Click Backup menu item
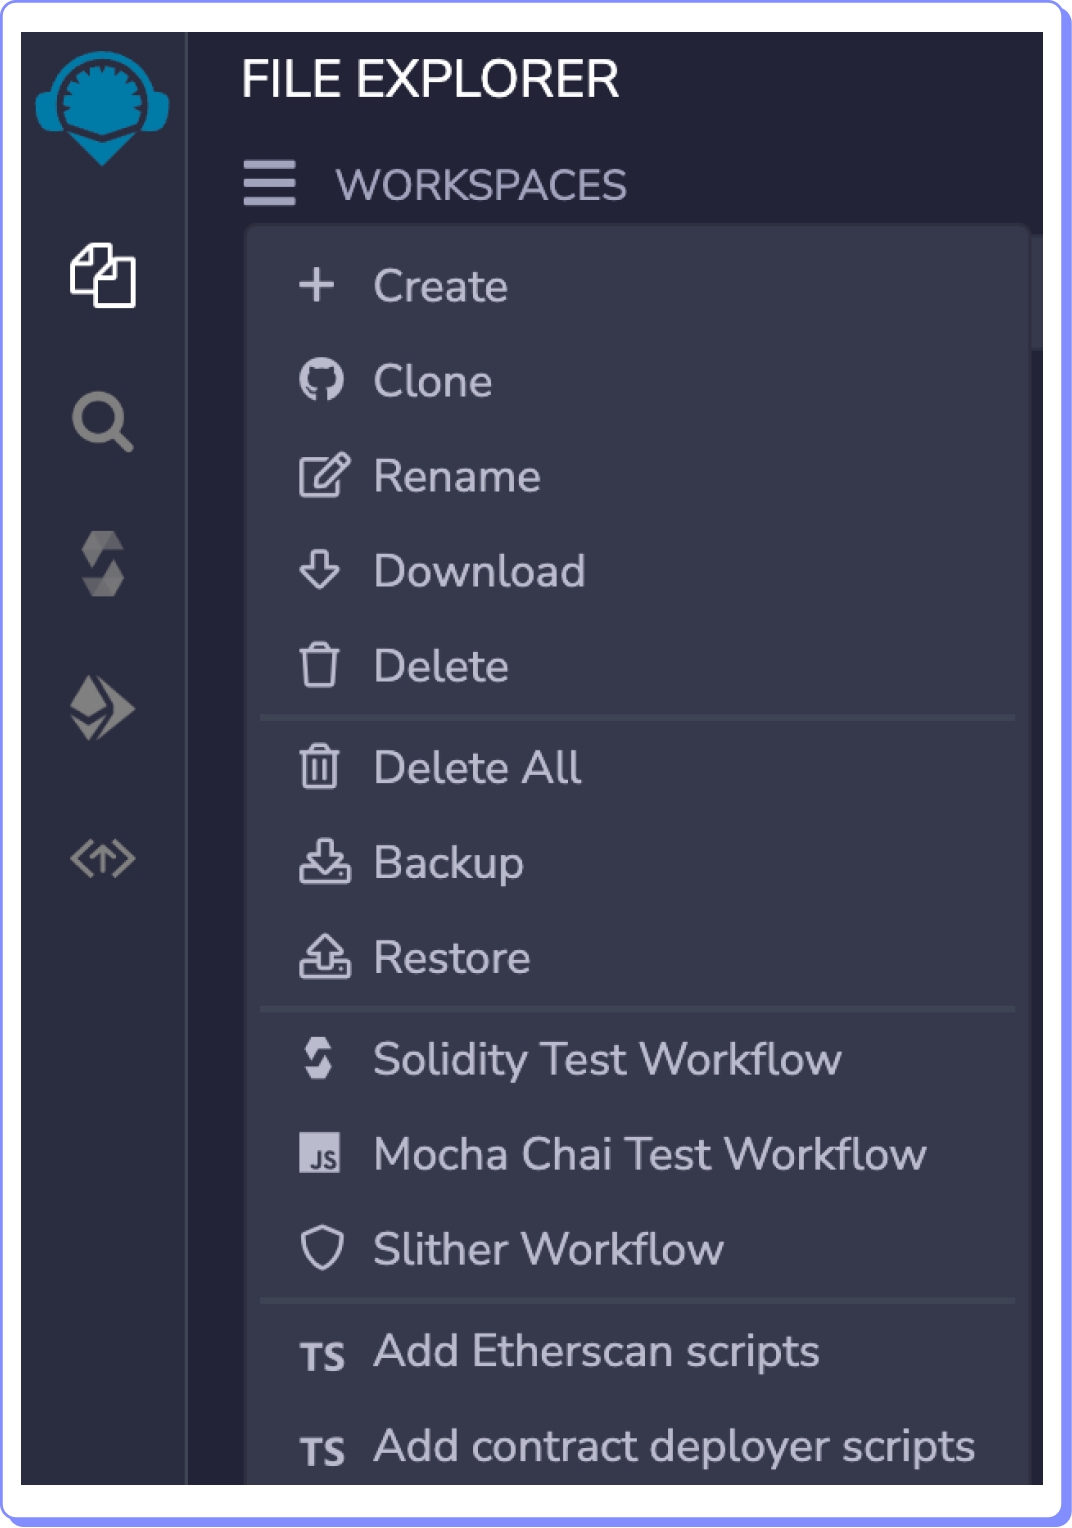The image size is (1072, 1528). pos(447,863)
